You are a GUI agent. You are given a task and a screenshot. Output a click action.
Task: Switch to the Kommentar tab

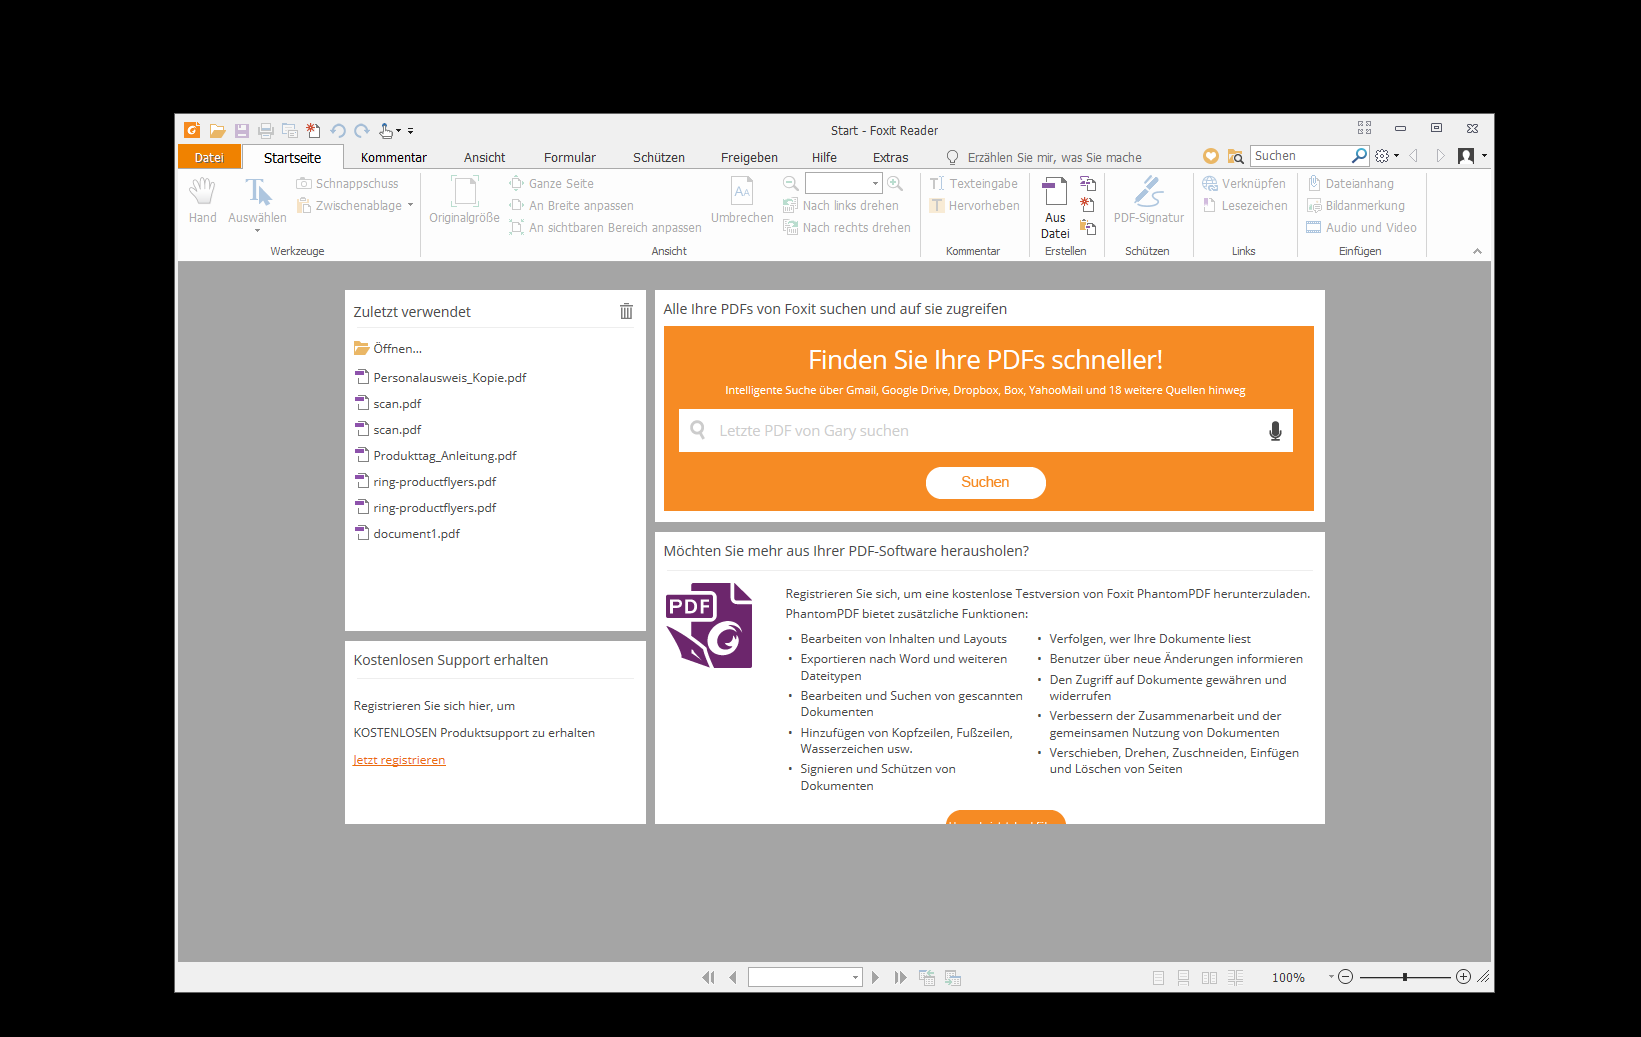pos(394,157)
